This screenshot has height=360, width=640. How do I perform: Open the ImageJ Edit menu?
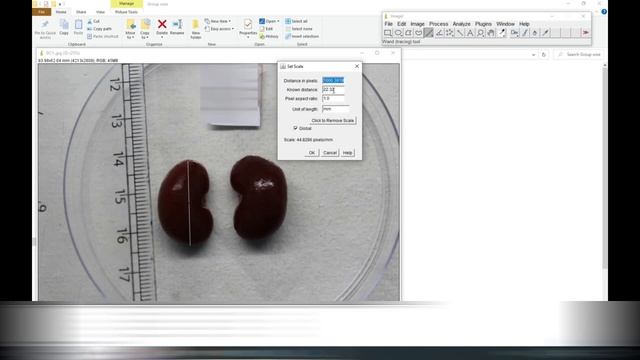402,24
